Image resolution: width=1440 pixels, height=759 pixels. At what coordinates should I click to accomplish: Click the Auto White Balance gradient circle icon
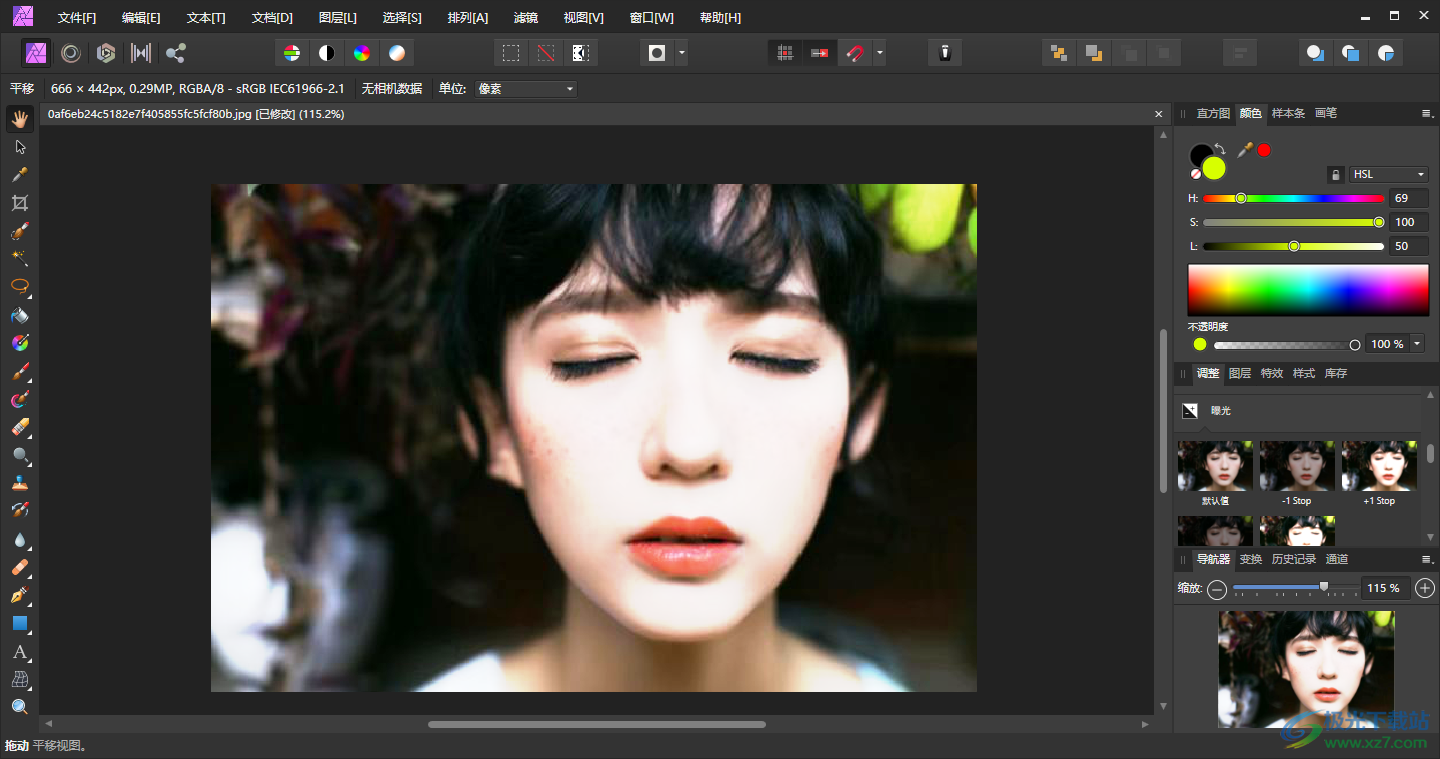point(397,53)
